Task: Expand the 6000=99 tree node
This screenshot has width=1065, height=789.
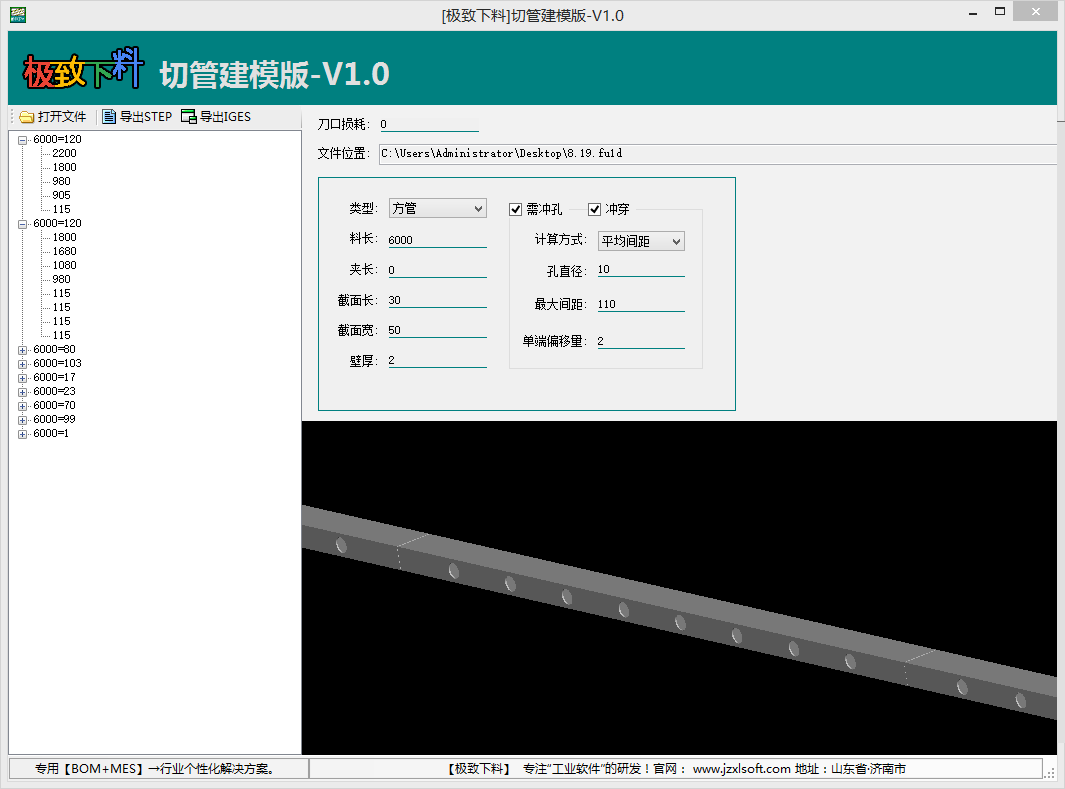Action: pyautogui.click(x=22, y=420)
